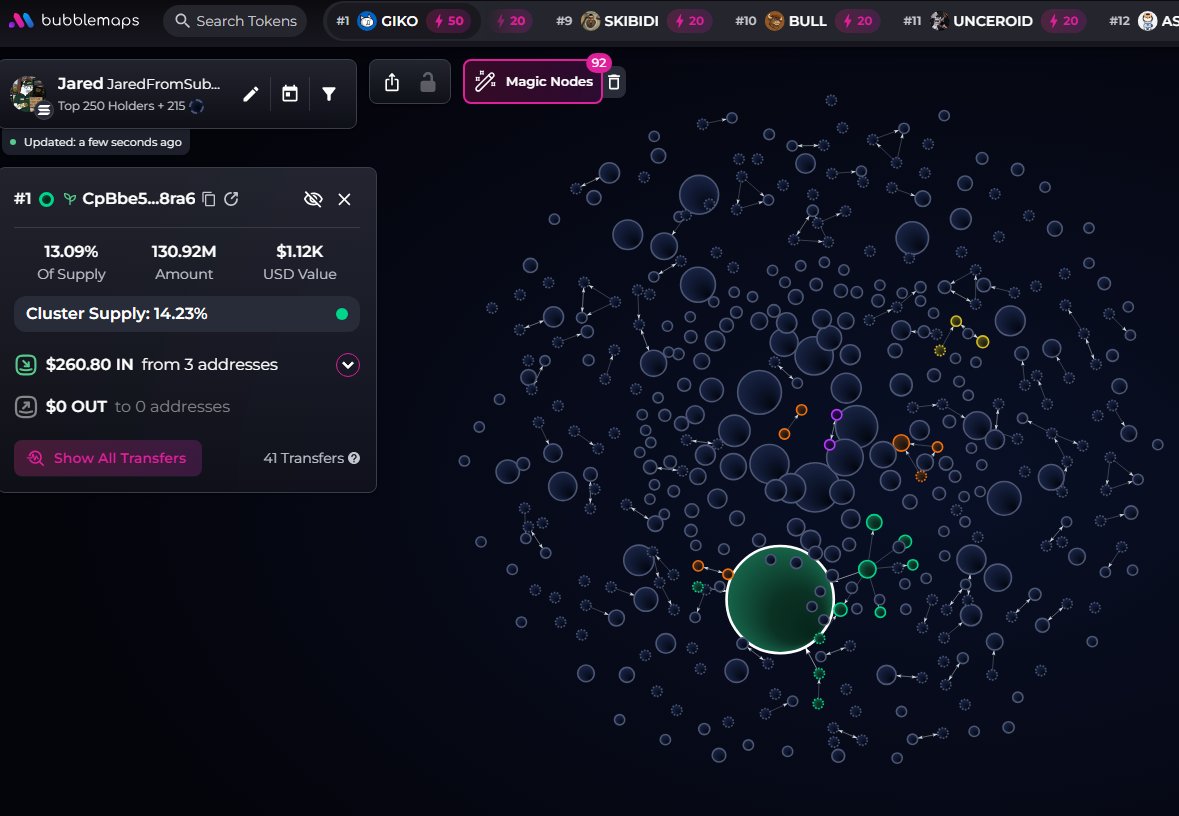Image resolution: width=1179 pixels, height=816 pixels.
Task: Copy the CpBbe5...8ra6 address
Action: 209,199
